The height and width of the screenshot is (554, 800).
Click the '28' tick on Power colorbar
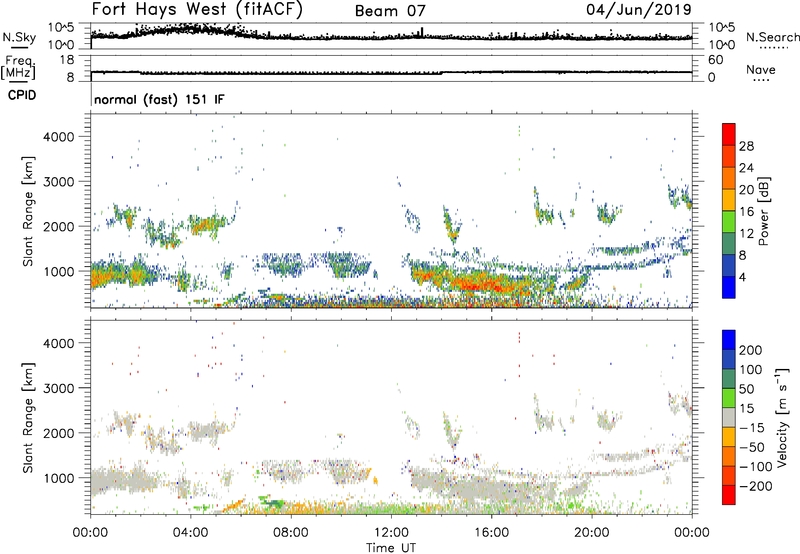746,146
